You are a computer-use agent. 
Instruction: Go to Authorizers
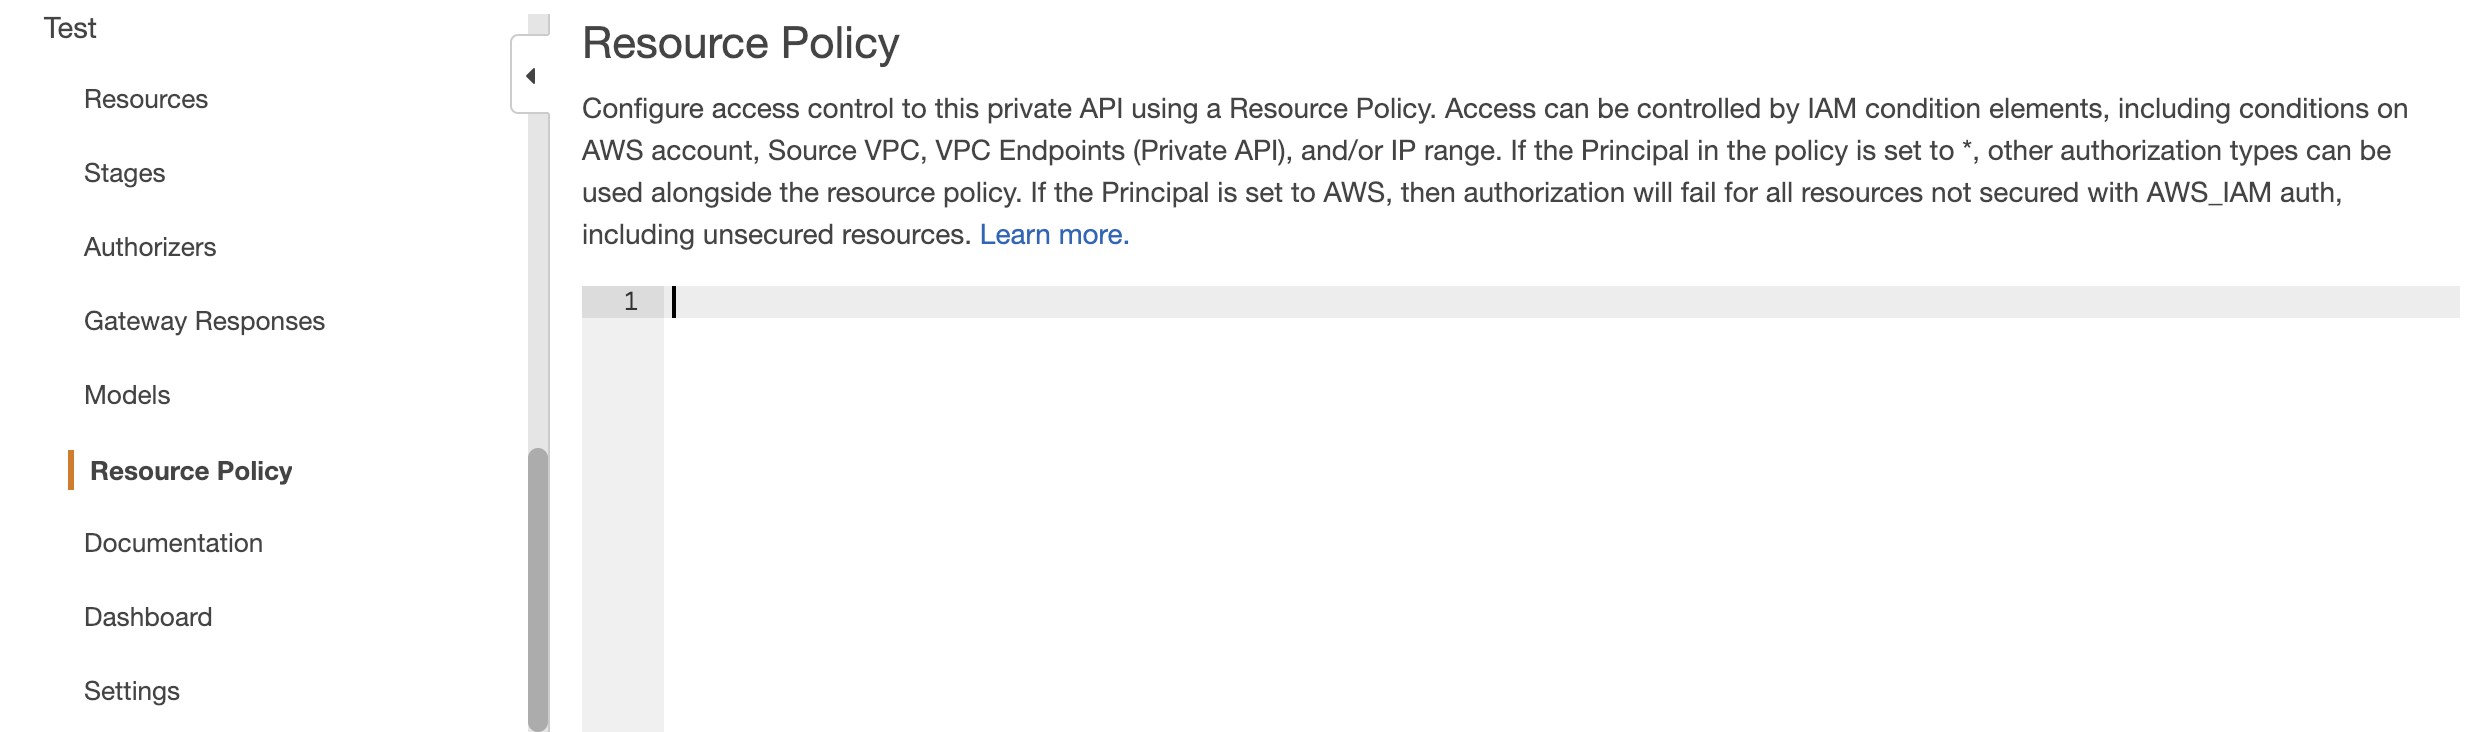pos(150,247)
